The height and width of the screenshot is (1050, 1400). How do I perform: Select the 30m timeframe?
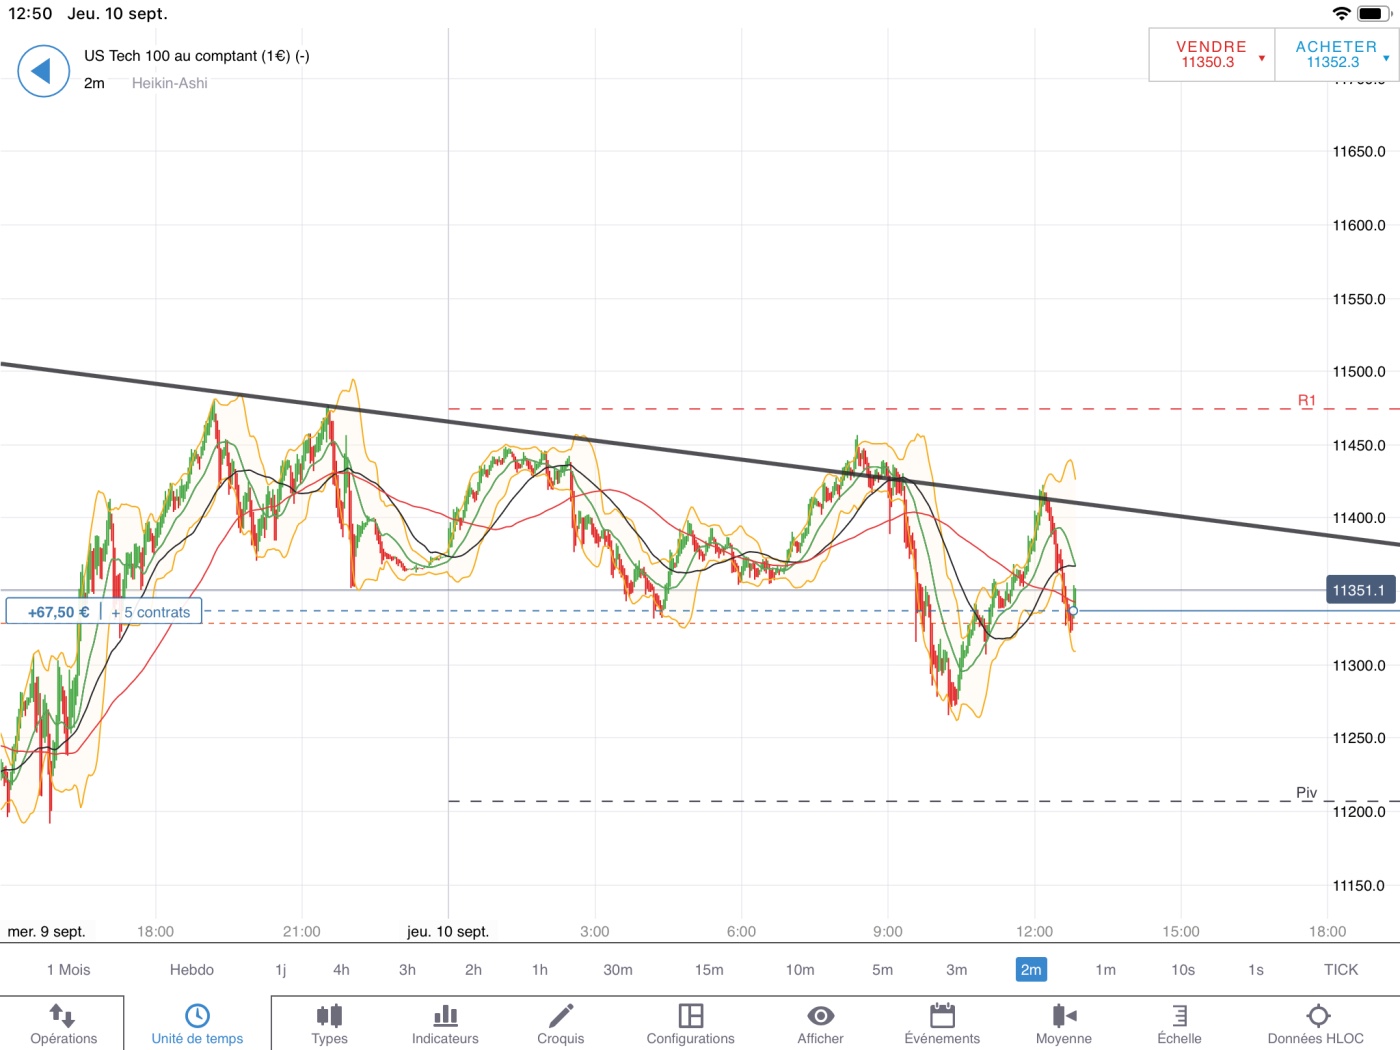pyautogui.click(x=618, y=970)
